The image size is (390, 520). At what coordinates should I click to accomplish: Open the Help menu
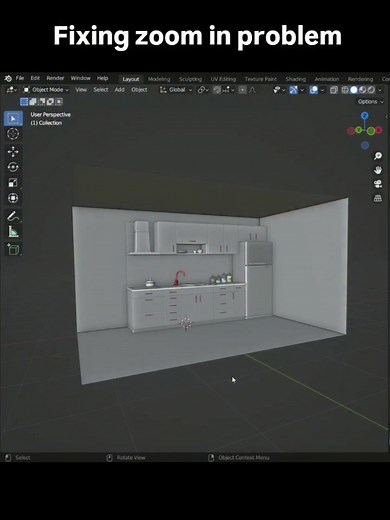[x=102, y=78]
